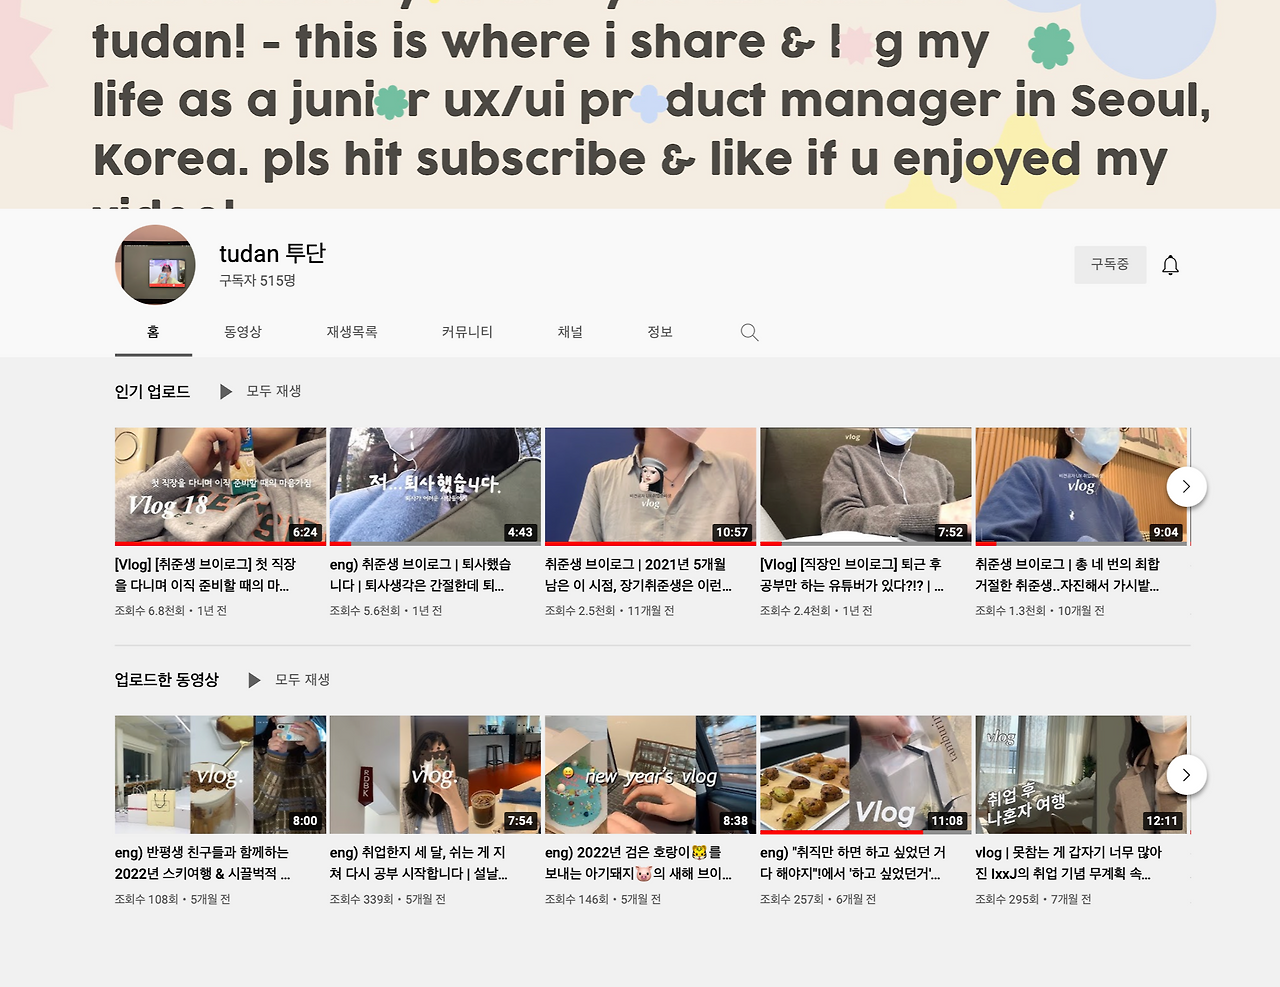Open the 채널 tab
The image size is (1280, 987).
tap(570, 332)
